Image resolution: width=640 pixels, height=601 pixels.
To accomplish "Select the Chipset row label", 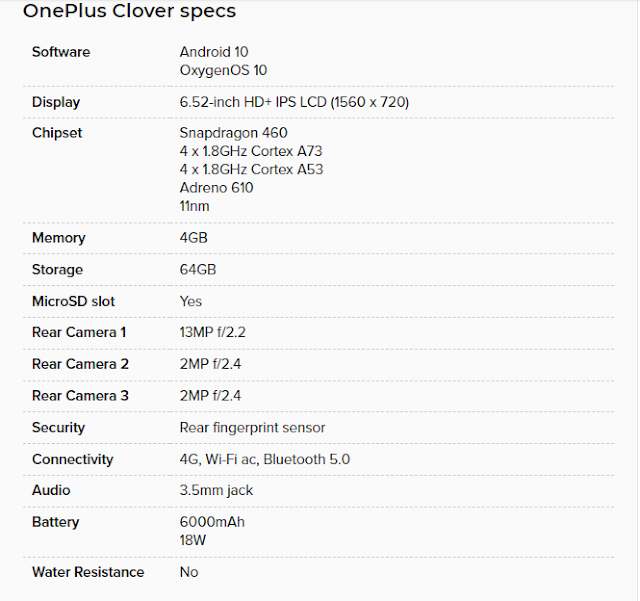I will point(57,133).
